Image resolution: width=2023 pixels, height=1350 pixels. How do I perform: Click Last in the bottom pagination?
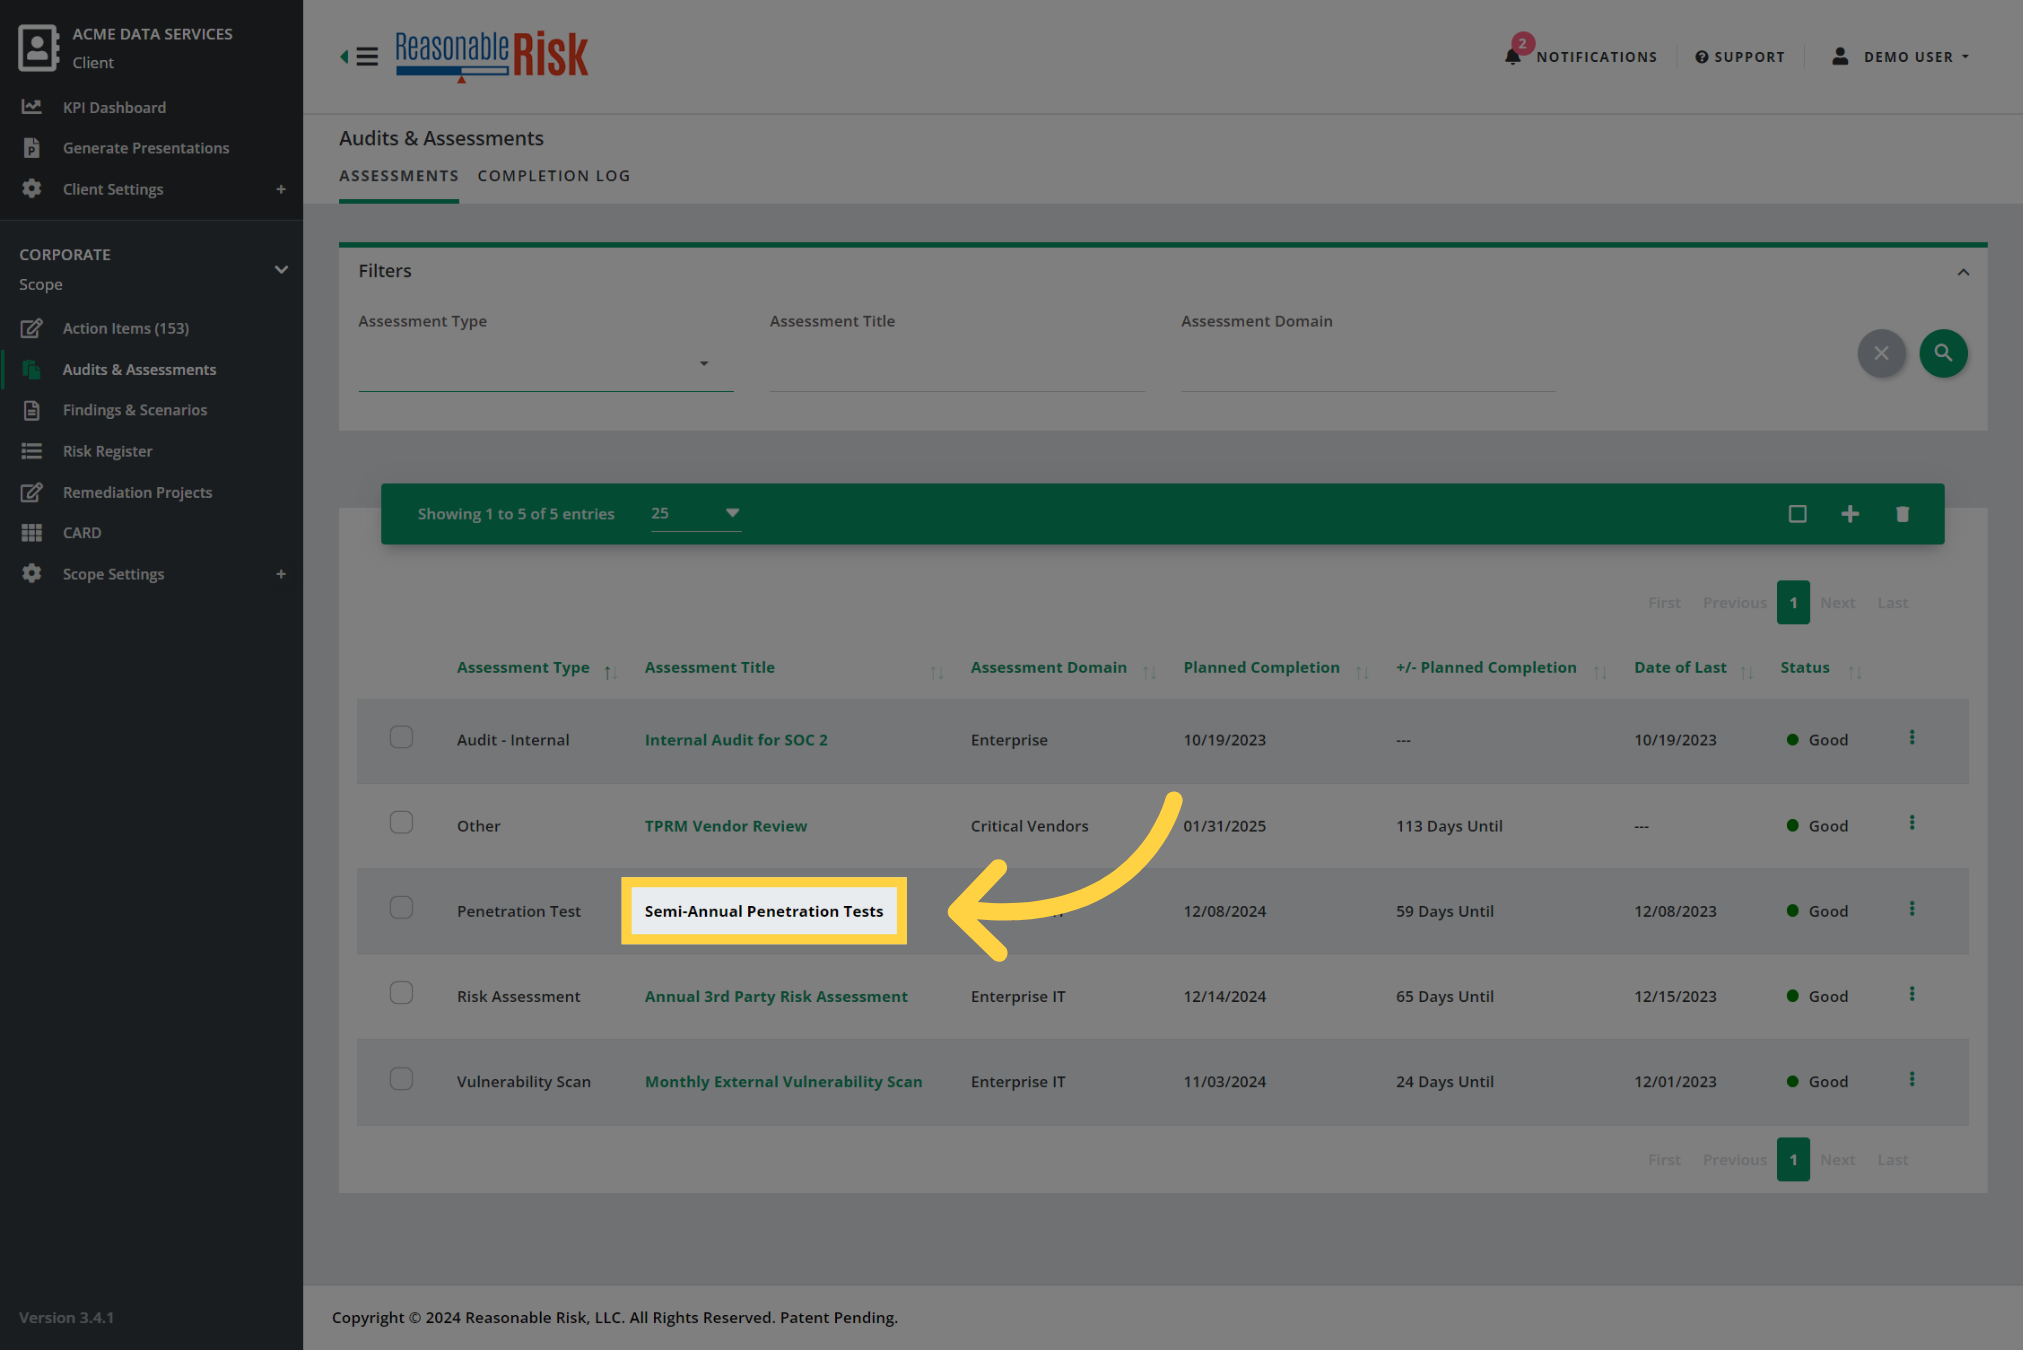[1892, 1160]
